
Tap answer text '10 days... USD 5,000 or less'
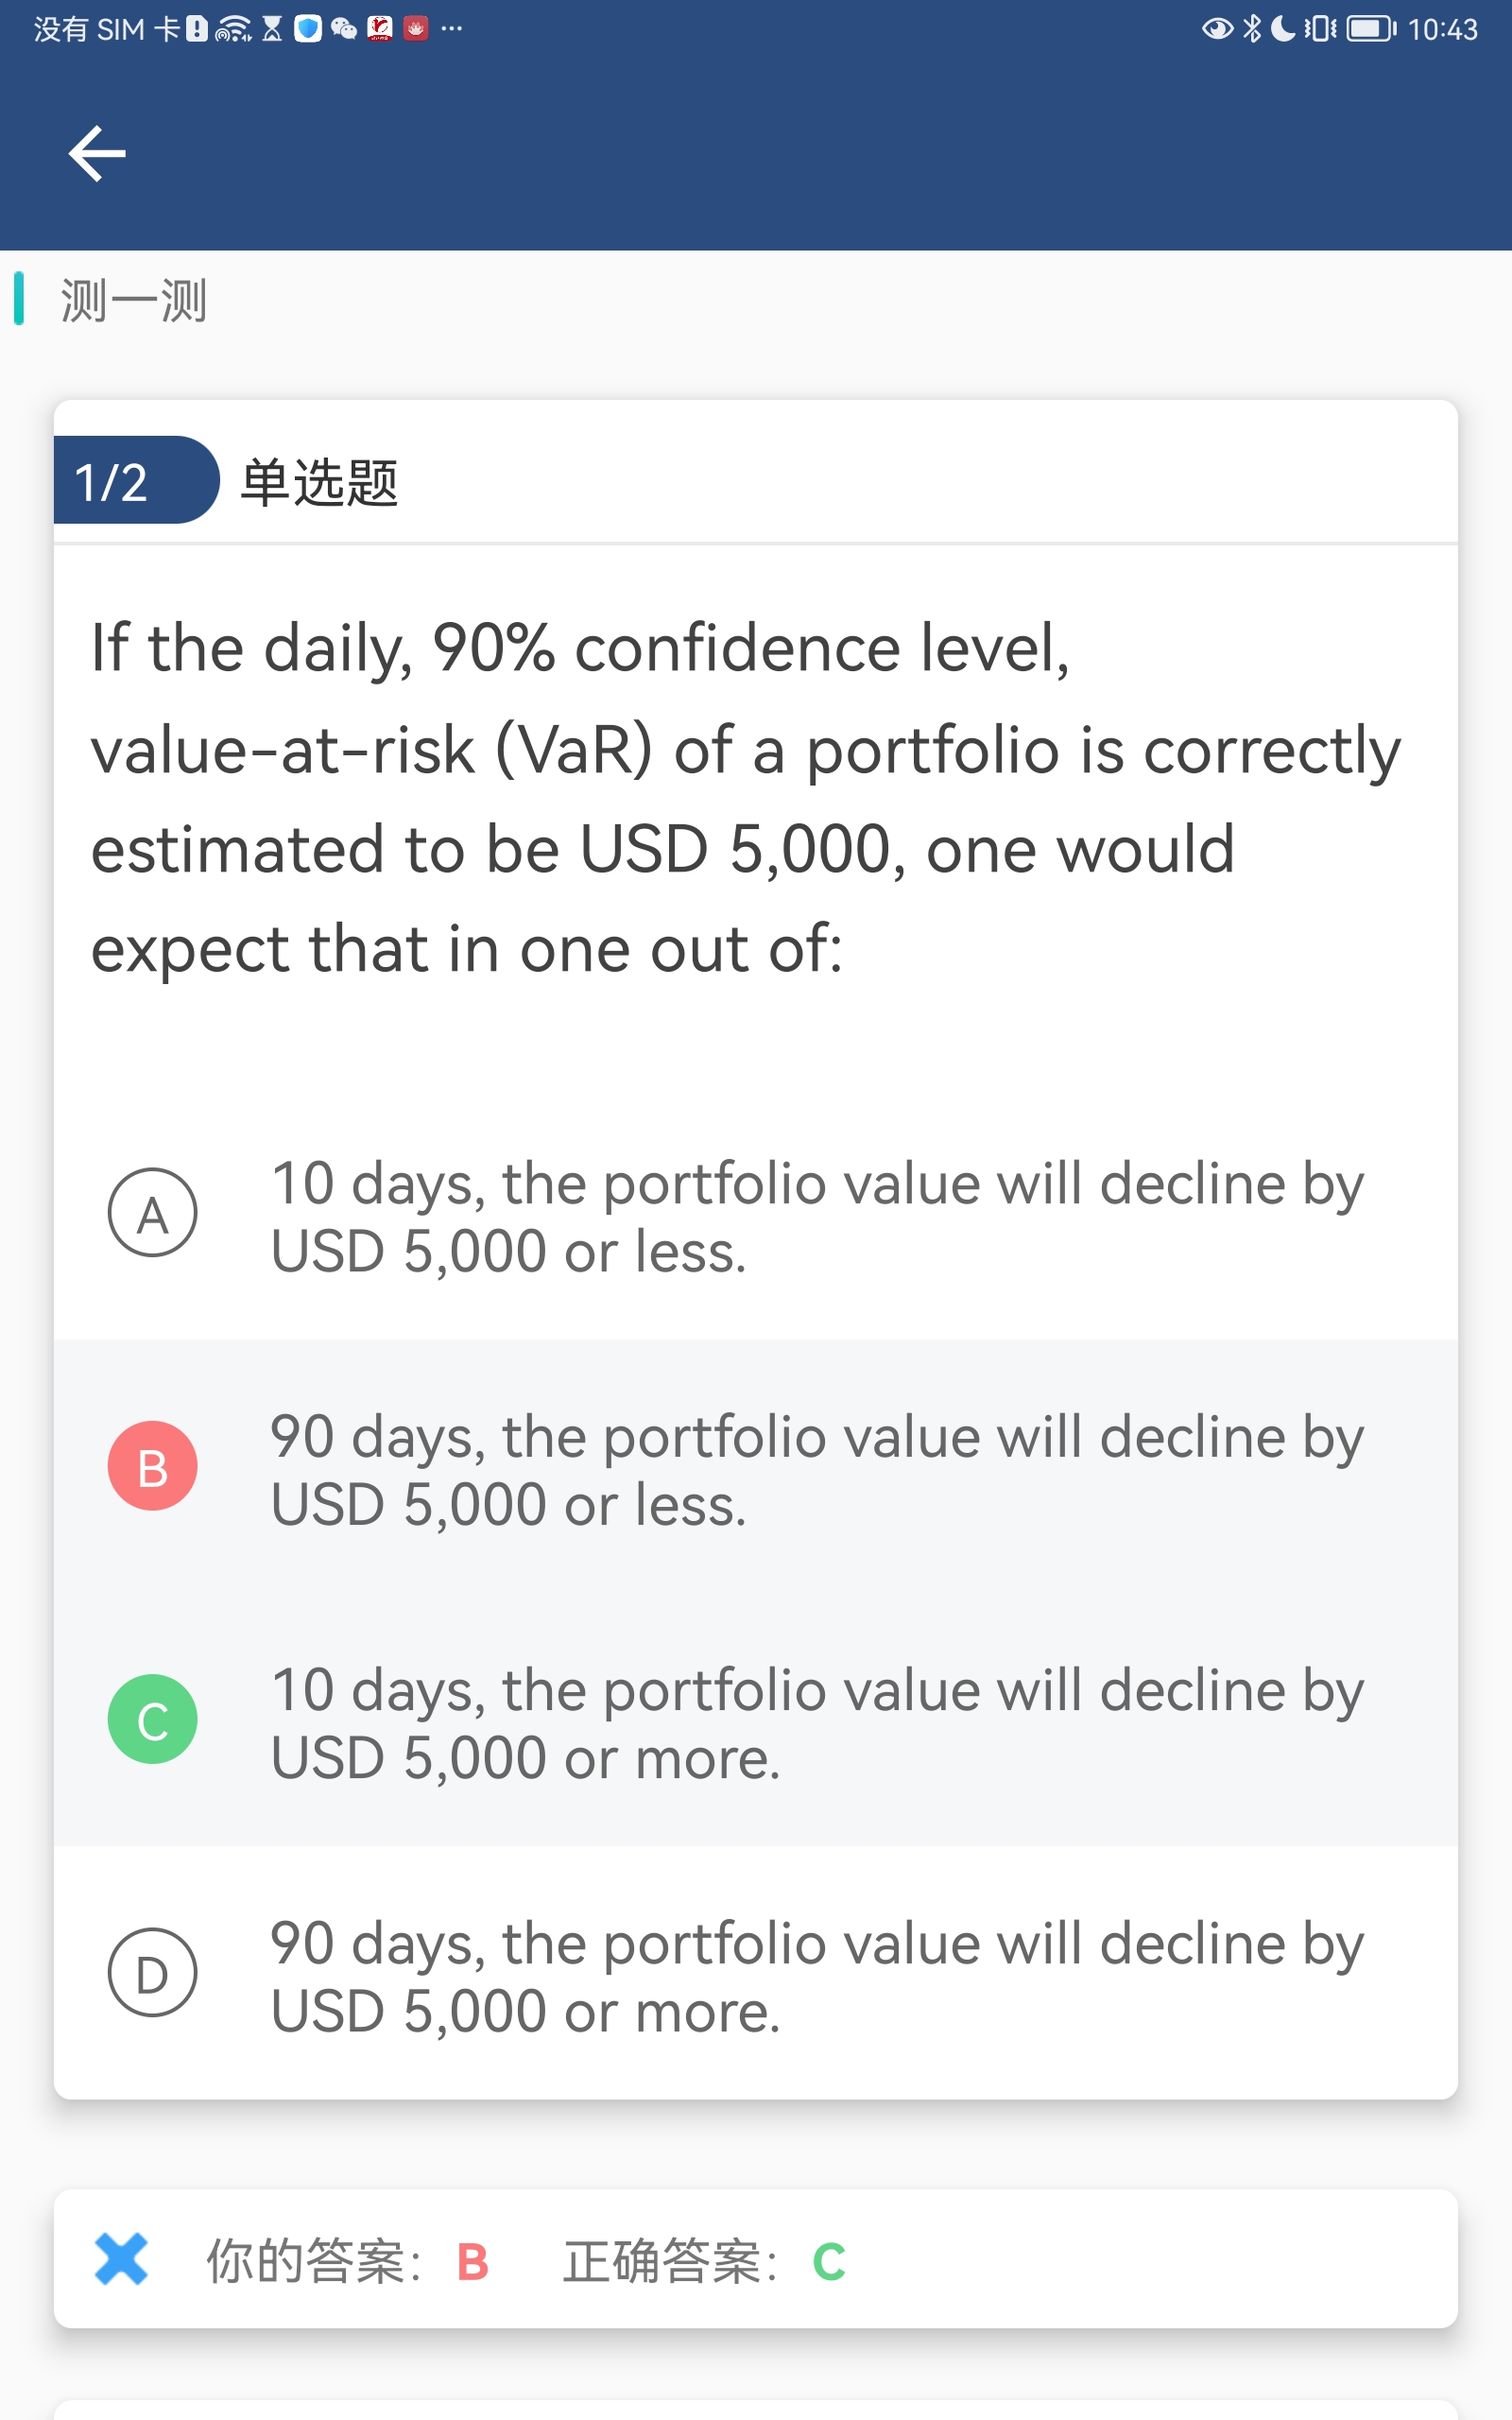click(x=816, y=1216)
